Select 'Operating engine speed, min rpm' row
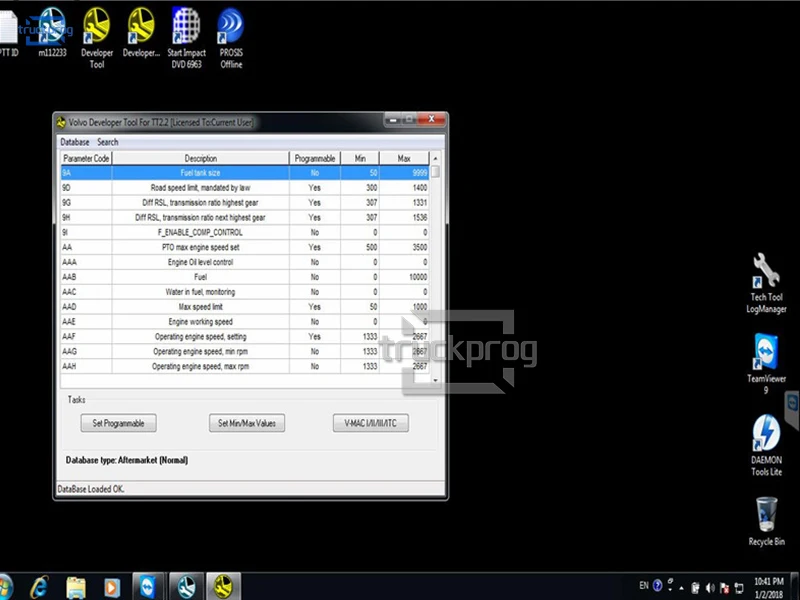The width and height of the screenshot is (800, 600). click(245, 351)
